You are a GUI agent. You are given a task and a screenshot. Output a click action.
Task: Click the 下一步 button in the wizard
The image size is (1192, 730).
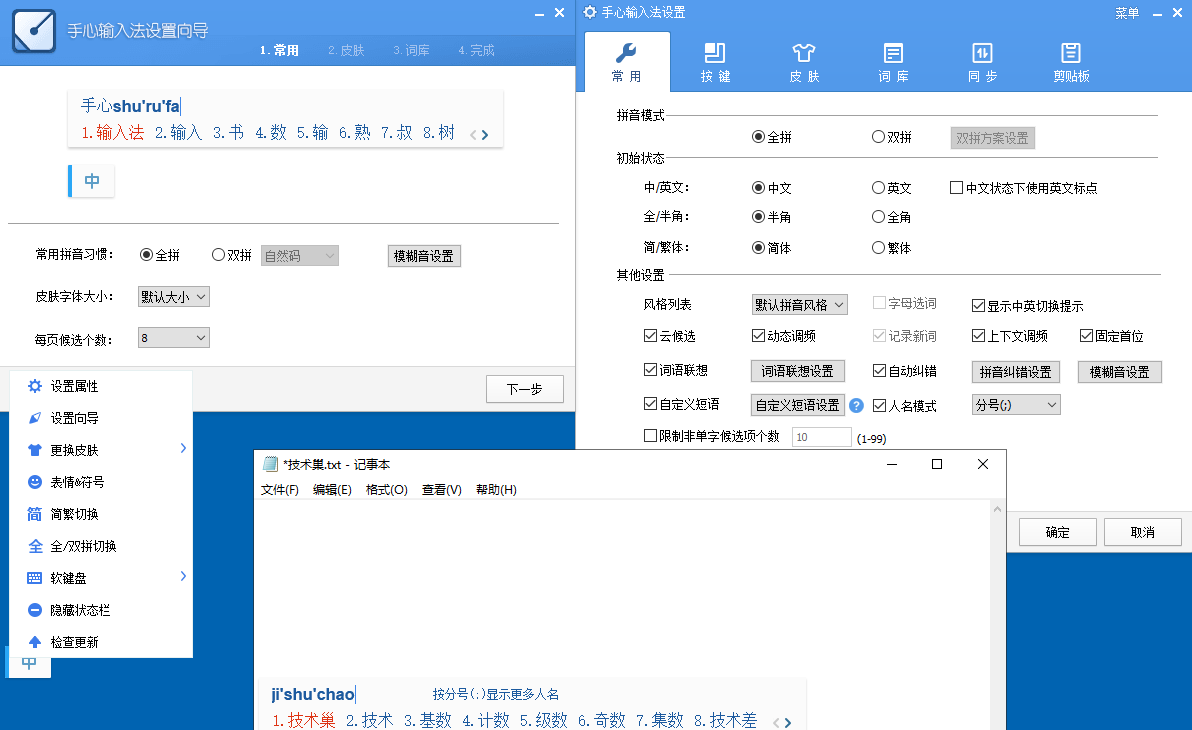[524, 389]
